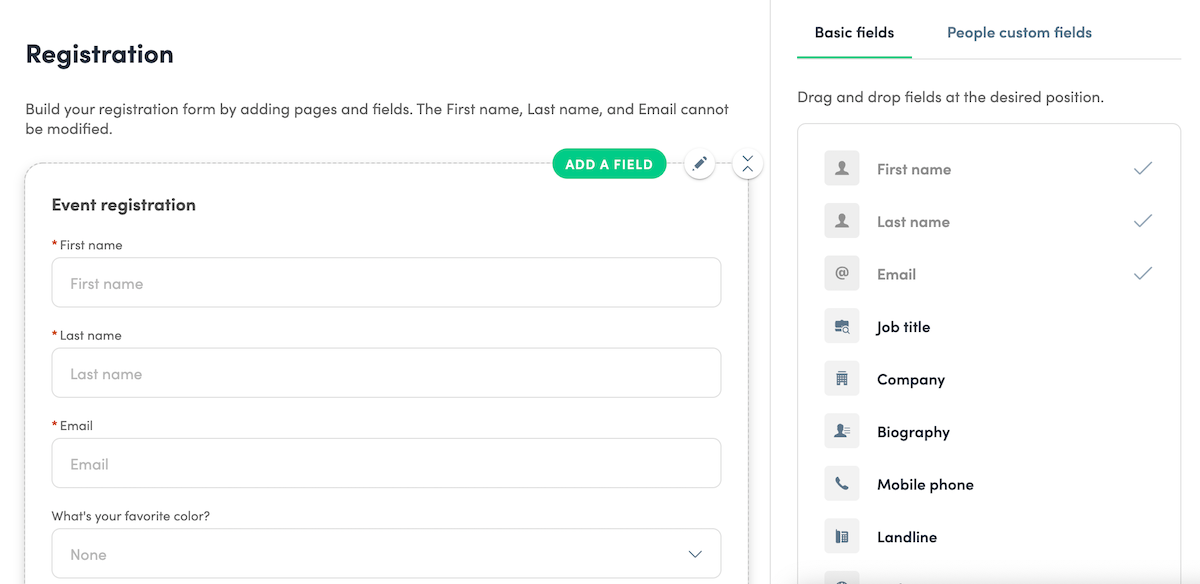The image size is (1200, 584).
Task: Click the First name person icon
Action: [x=842, y=169]
